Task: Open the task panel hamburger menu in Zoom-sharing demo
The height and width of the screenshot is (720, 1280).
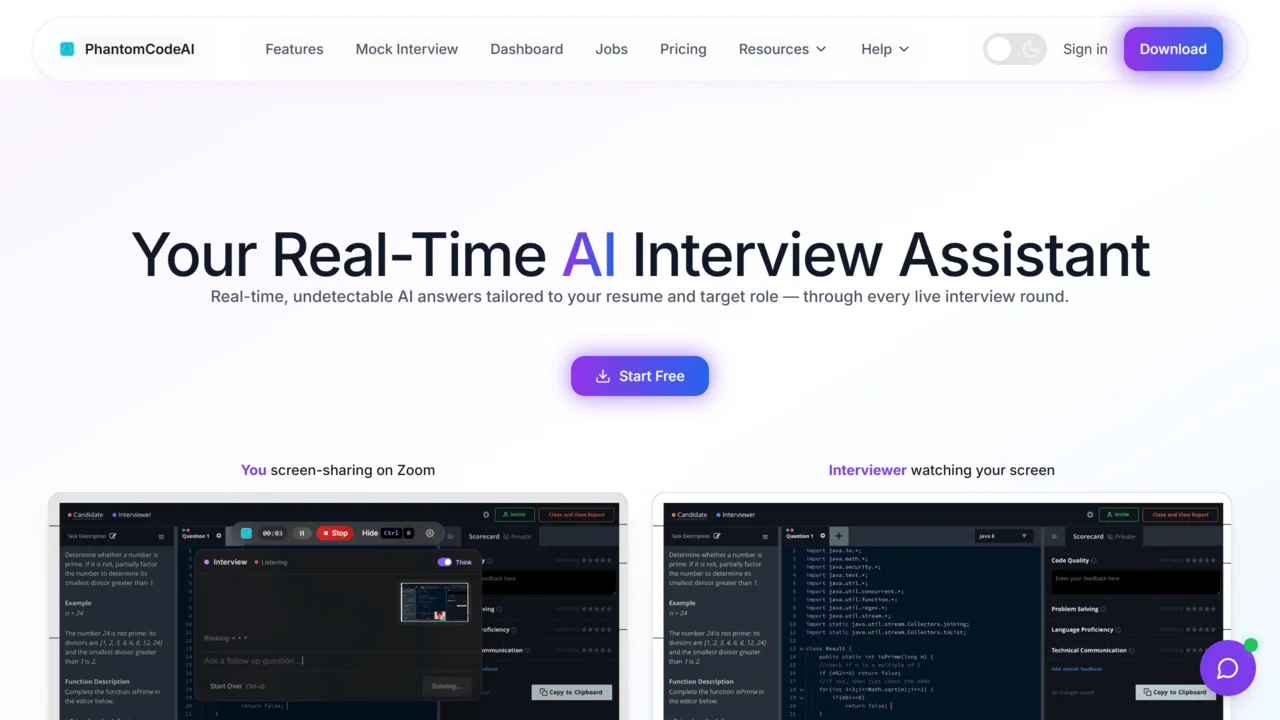Action: pos(161,537)
